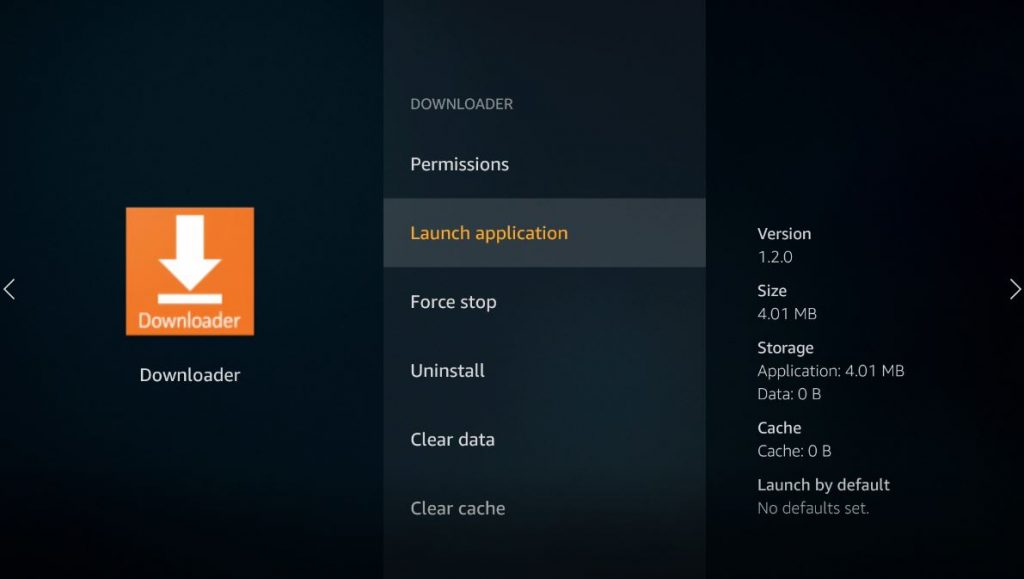Click the right navigation chevron arrow
Viewport: 1024px width, 579px height.
[1015, 289]
